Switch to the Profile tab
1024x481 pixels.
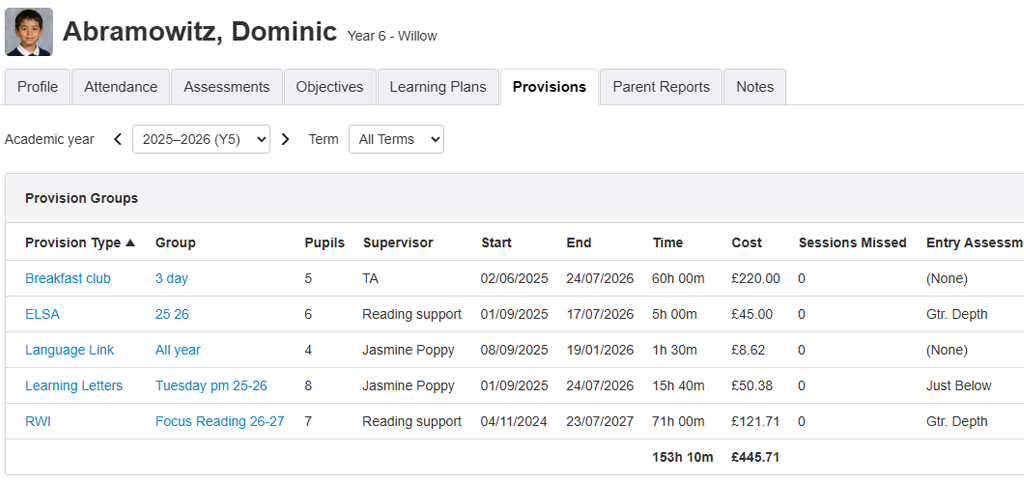click(37, 87)
